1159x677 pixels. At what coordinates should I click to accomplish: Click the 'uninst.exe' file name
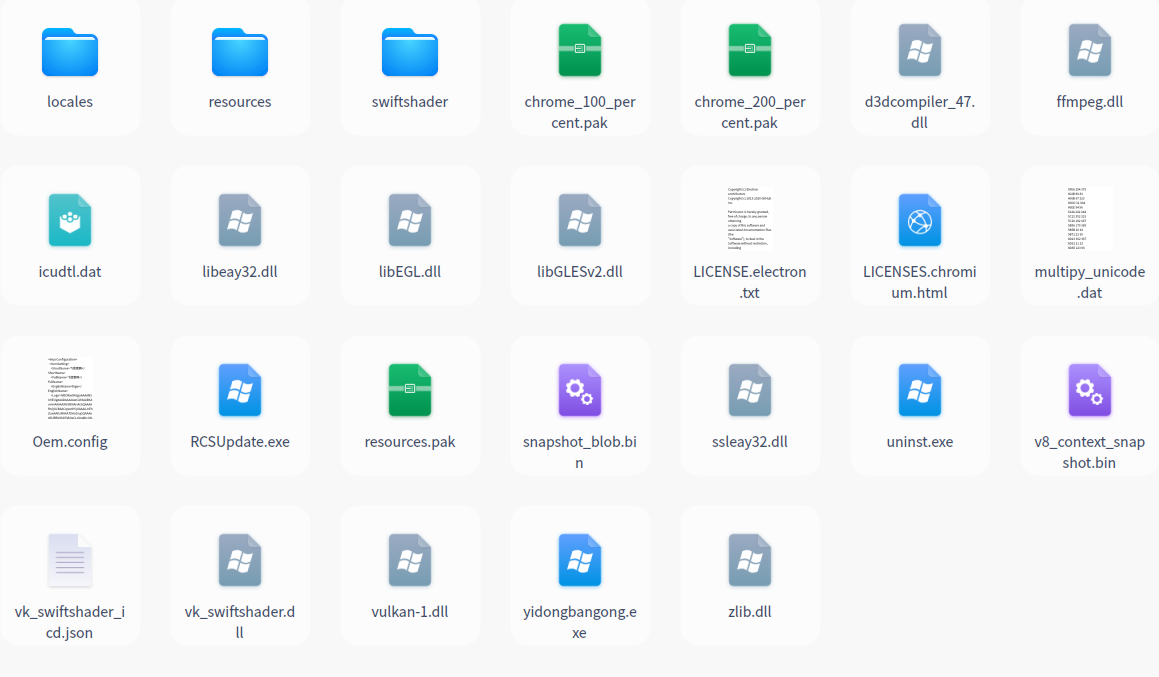tap(920, 442)
